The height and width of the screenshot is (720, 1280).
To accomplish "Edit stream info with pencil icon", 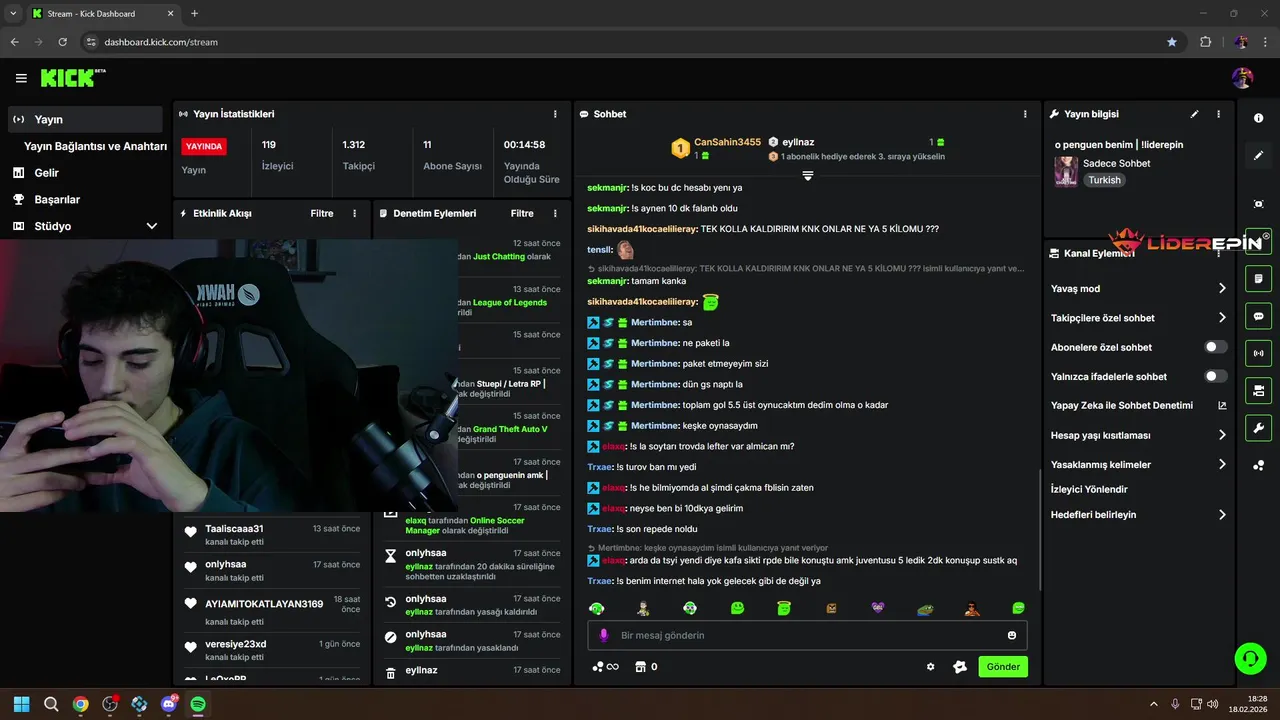I will pyautogui.click(x=1194, y=114).
